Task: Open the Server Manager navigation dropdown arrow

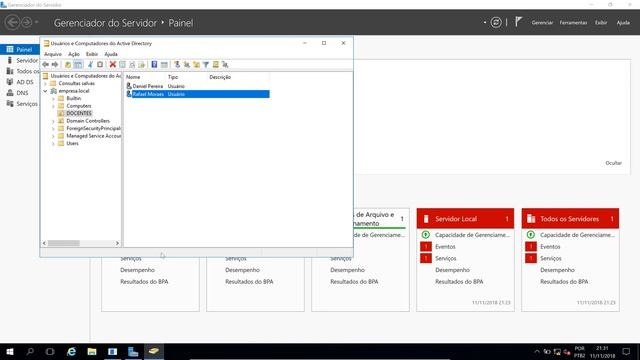Action: click(37, 22)
